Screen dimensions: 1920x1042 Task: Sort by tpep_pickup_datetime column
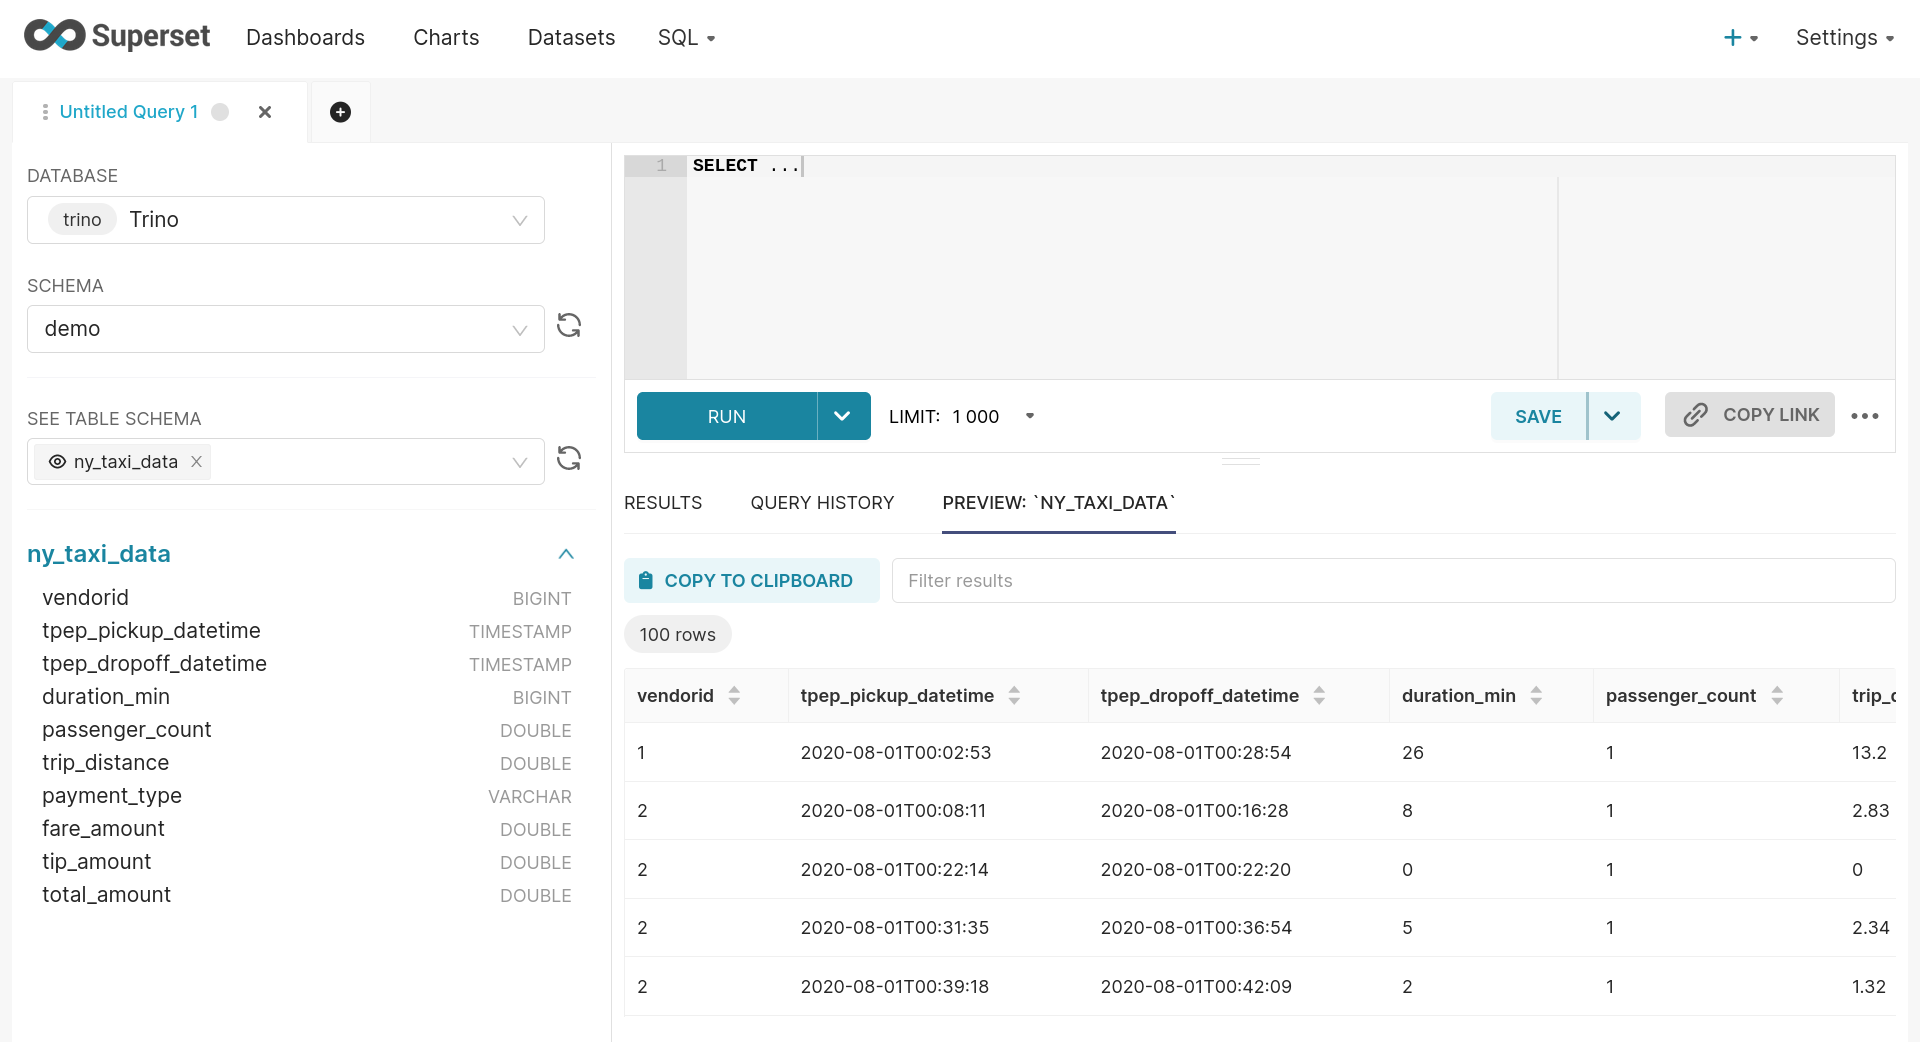point(1014,696)
